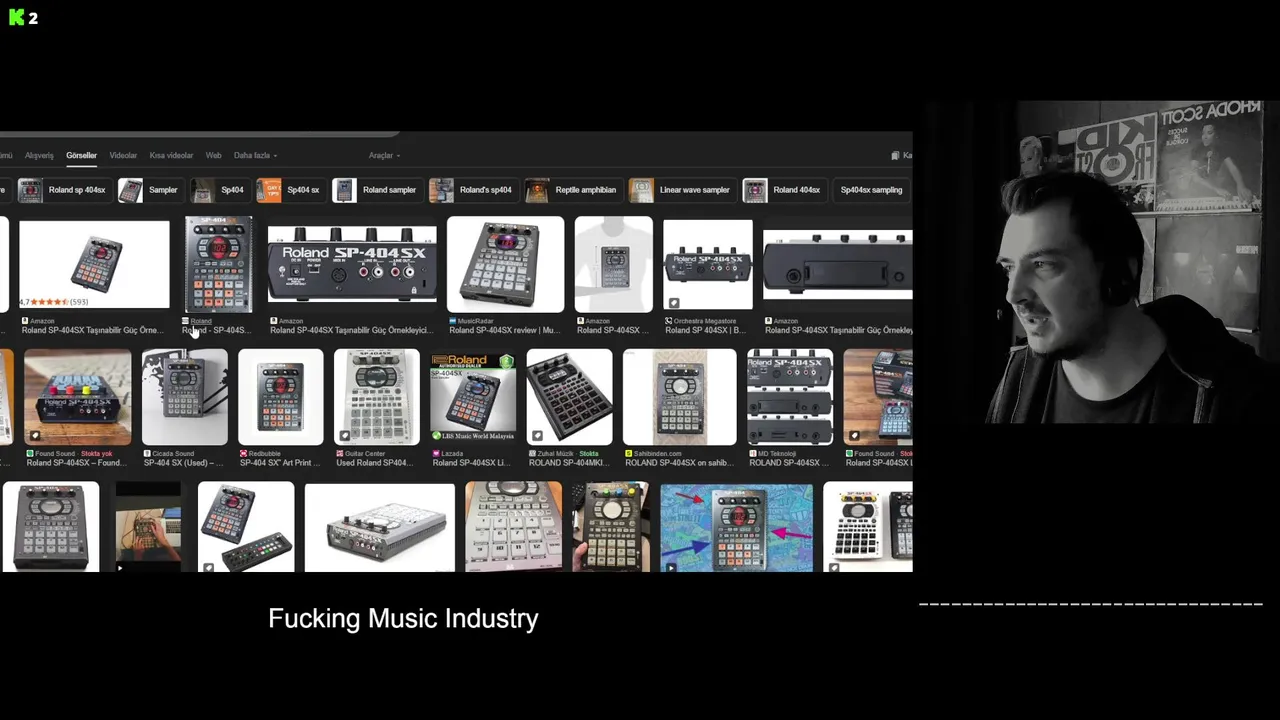
Task: Open image with colorful arrows on SP-404
Action: click(737, 528)
